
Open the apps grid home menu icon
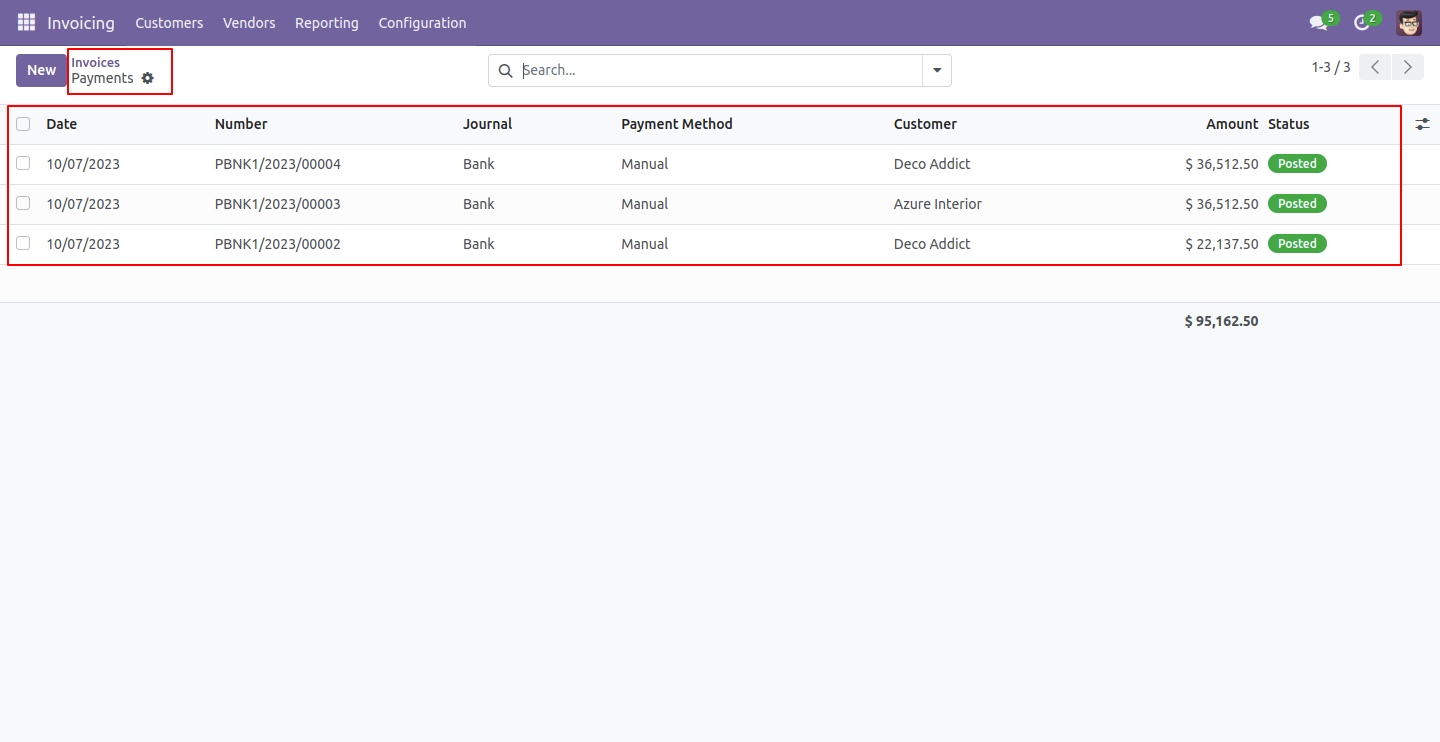tap(26, 22)
